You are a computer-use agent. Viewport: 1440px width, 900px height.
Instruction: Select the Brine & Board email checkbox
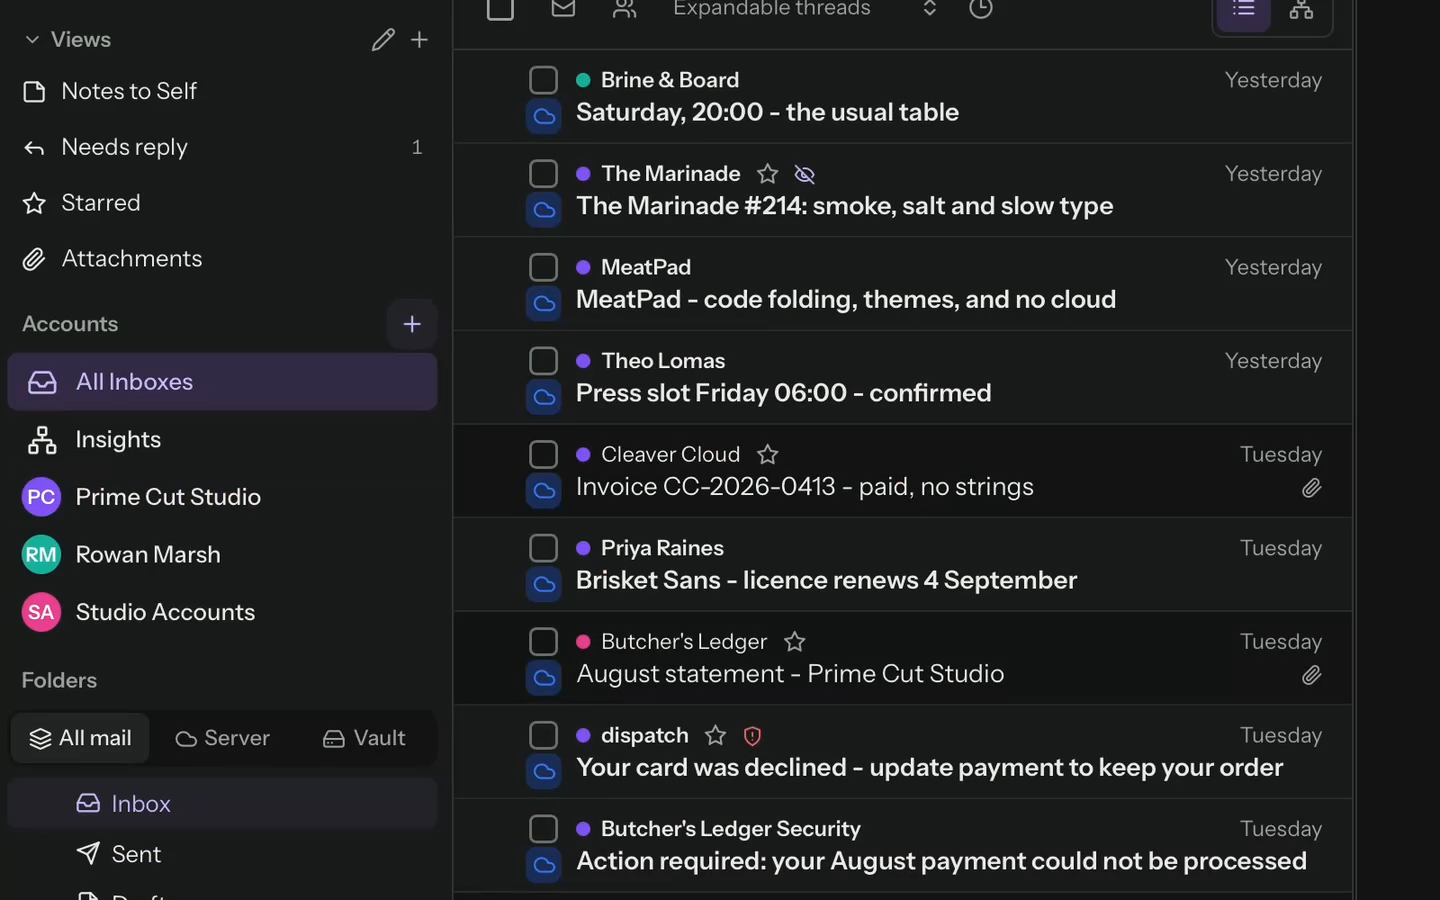coord(543,80)
